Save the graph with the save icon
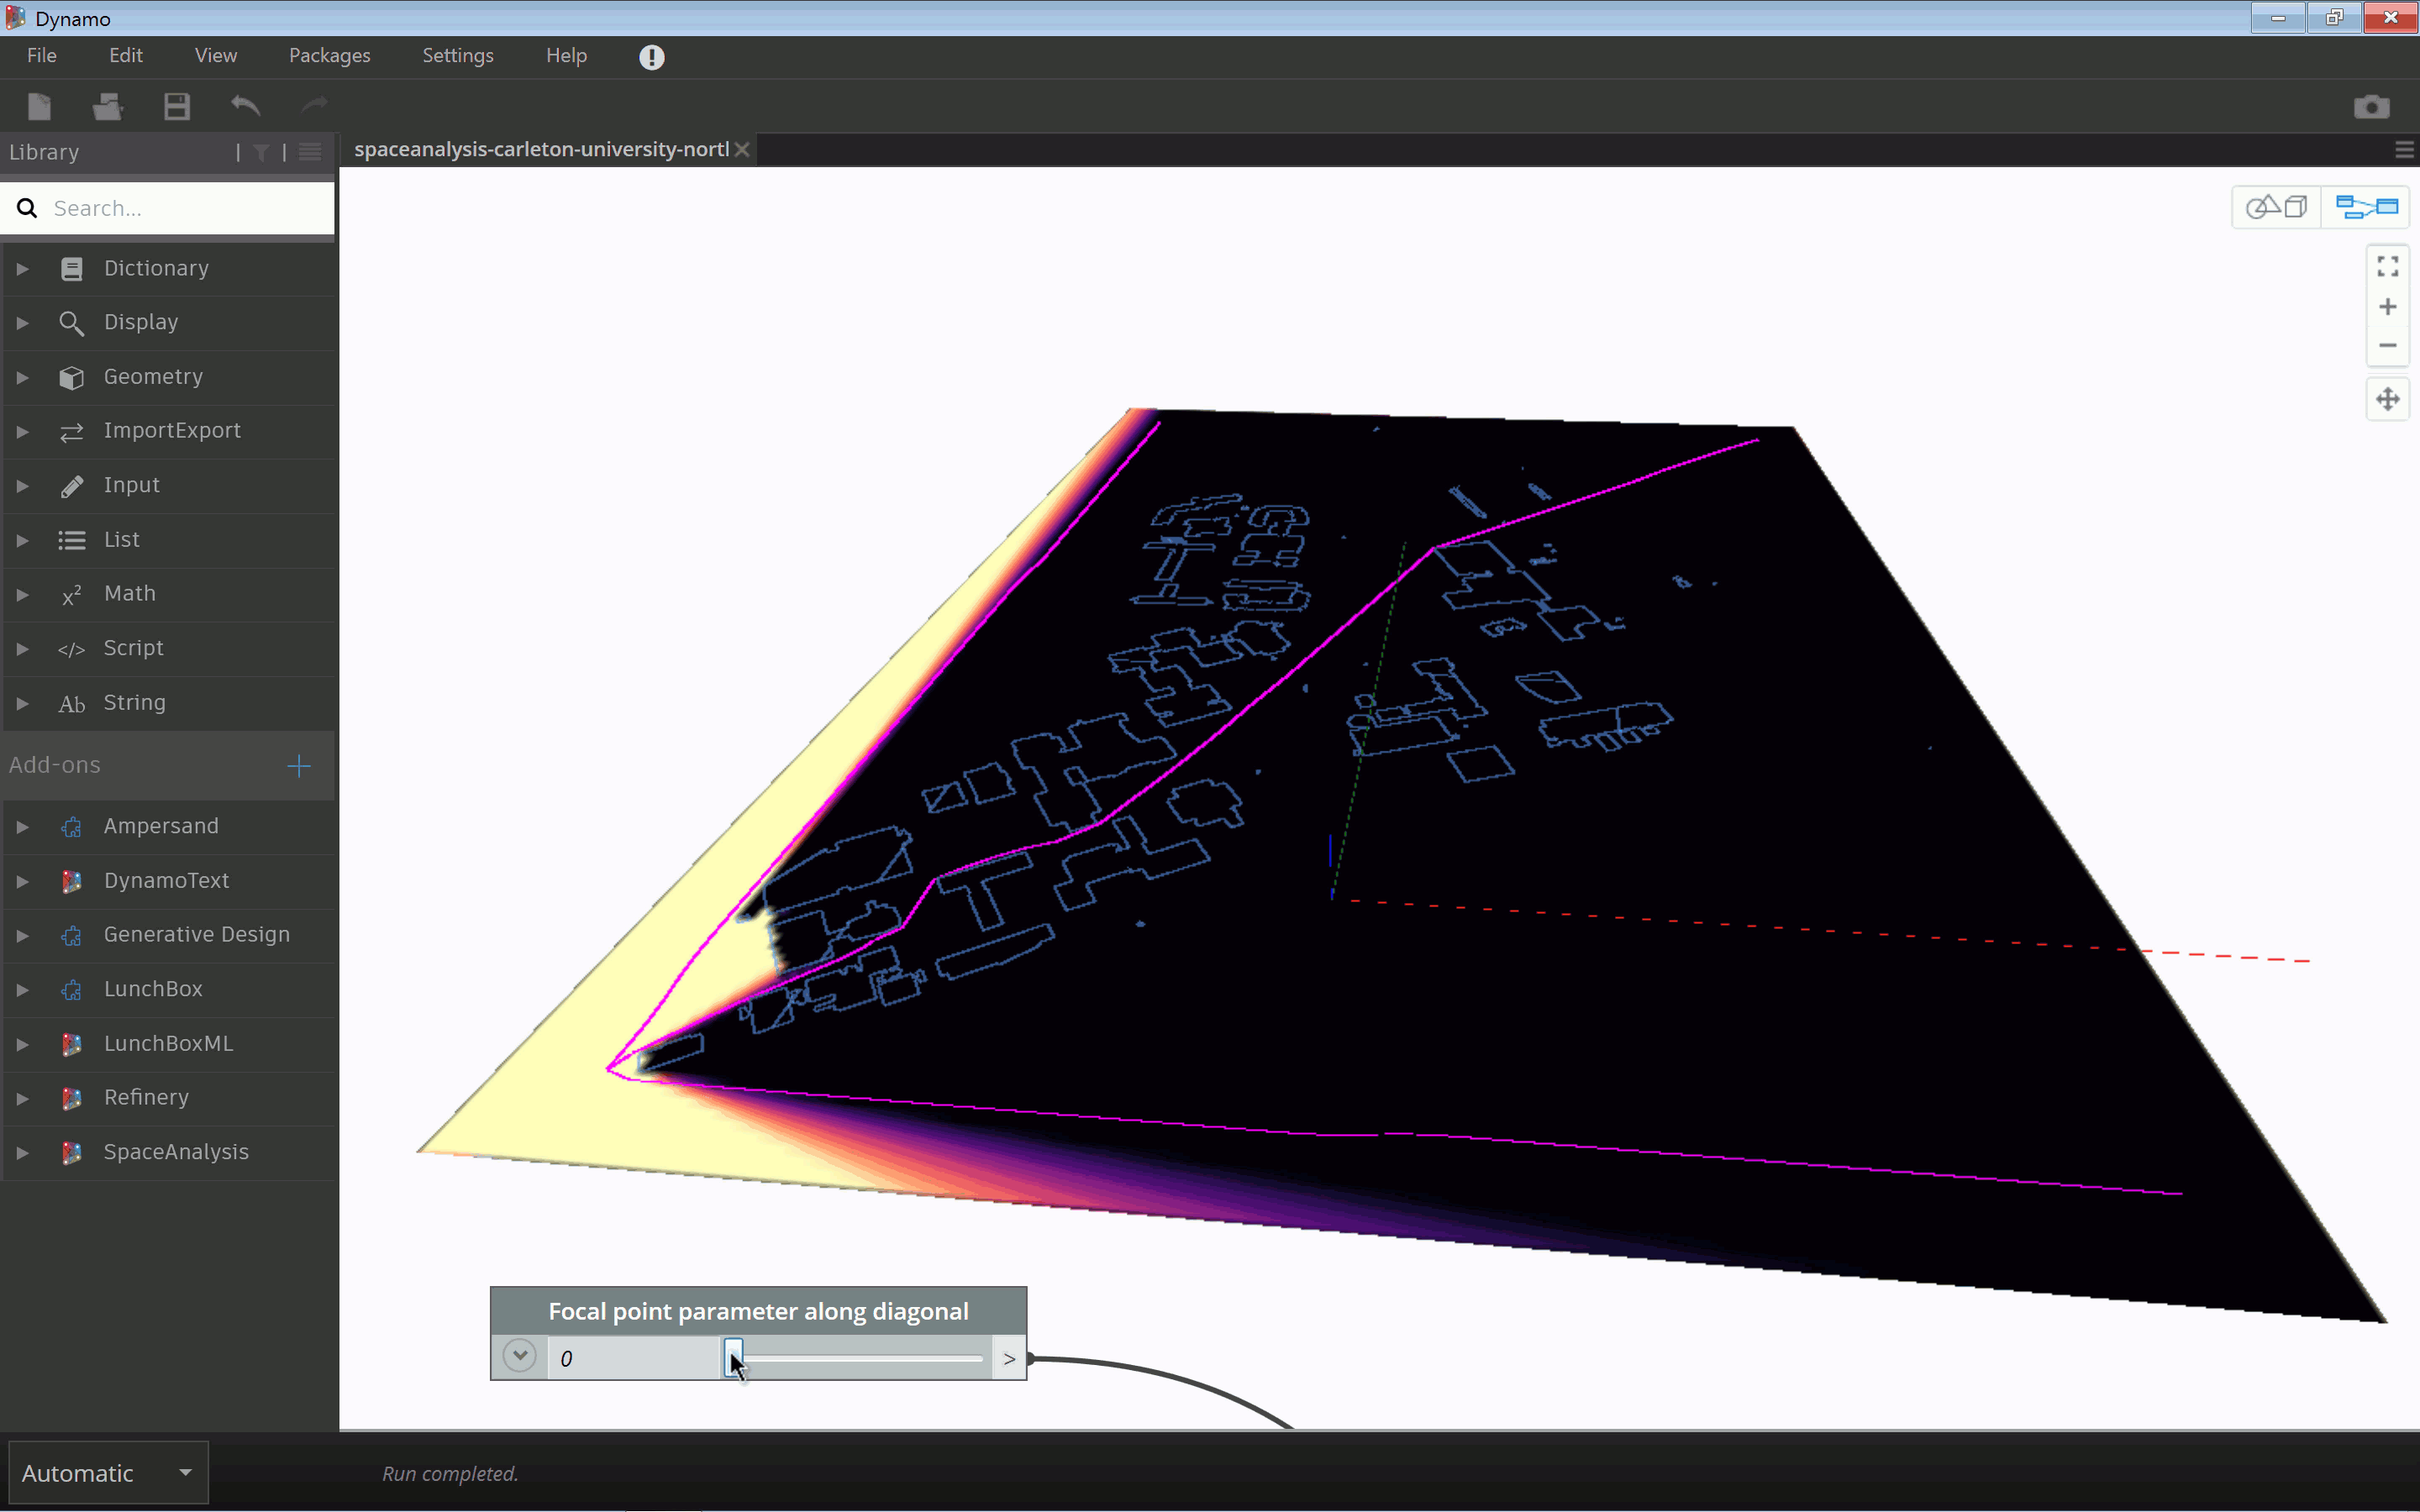Viewport: 2420px width, 1512px height. 176,106
